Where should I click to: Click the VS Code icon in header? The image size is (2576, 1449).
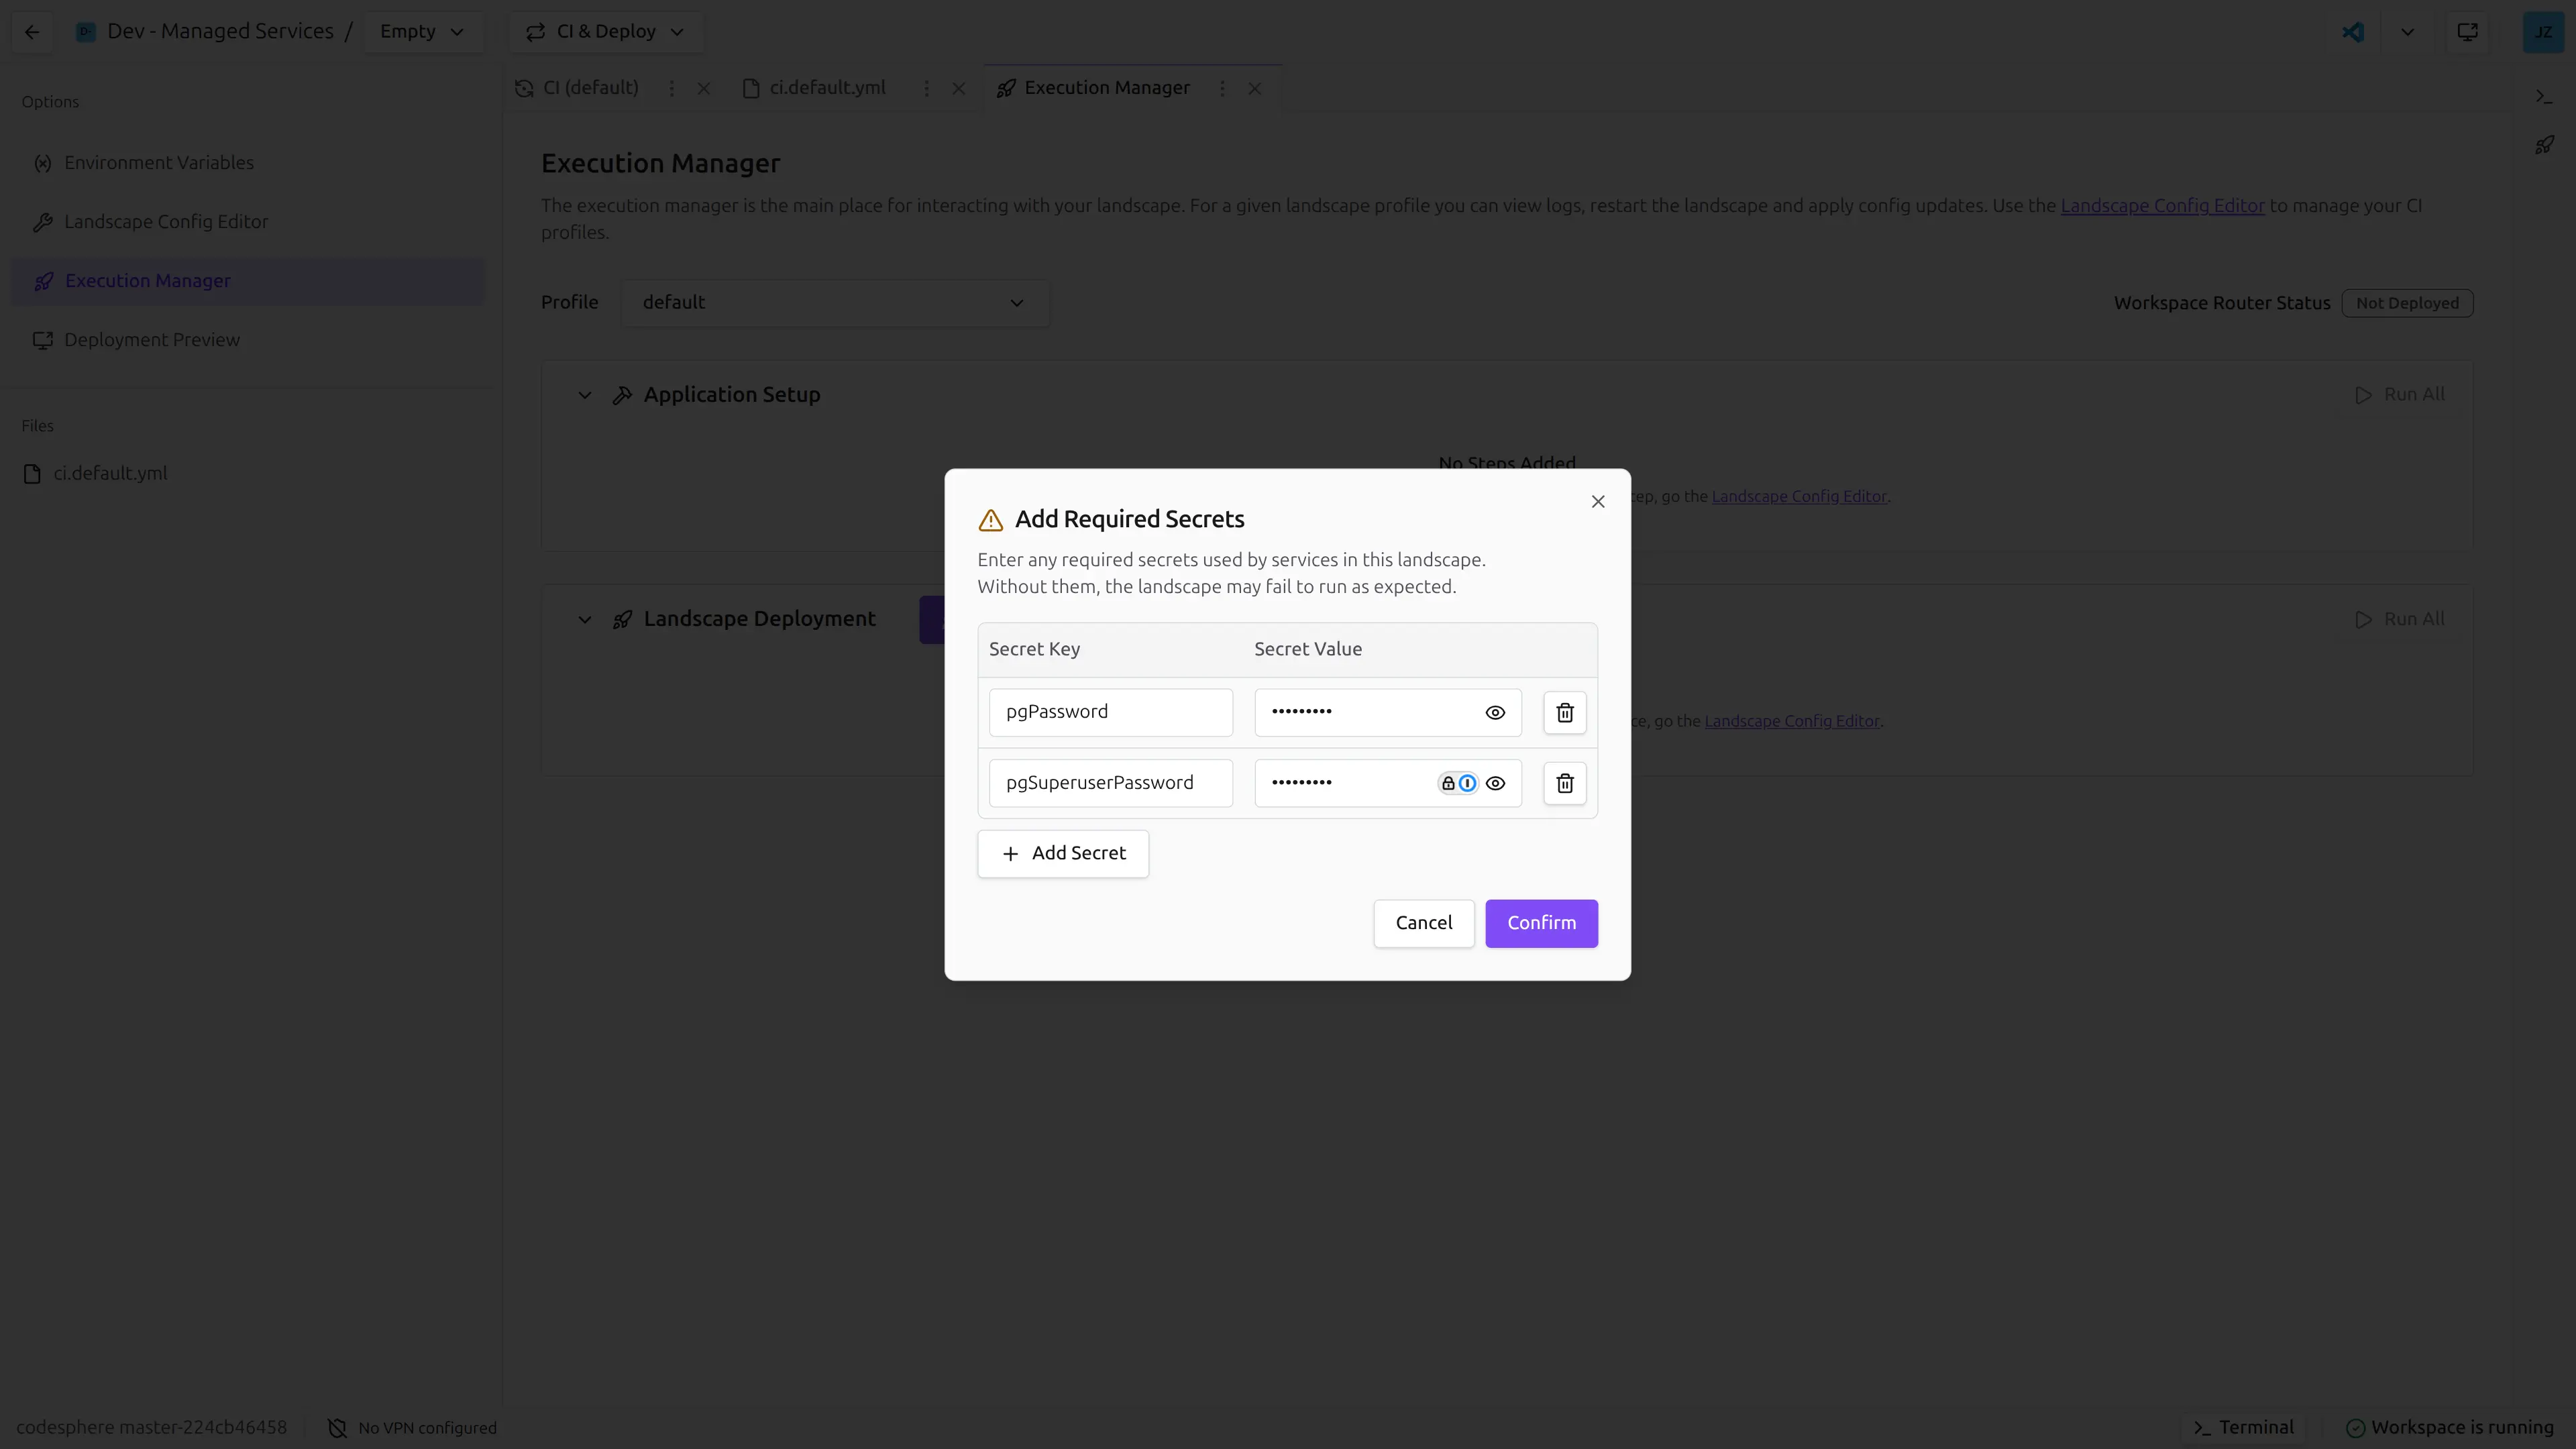click(x=2353, y=31)
